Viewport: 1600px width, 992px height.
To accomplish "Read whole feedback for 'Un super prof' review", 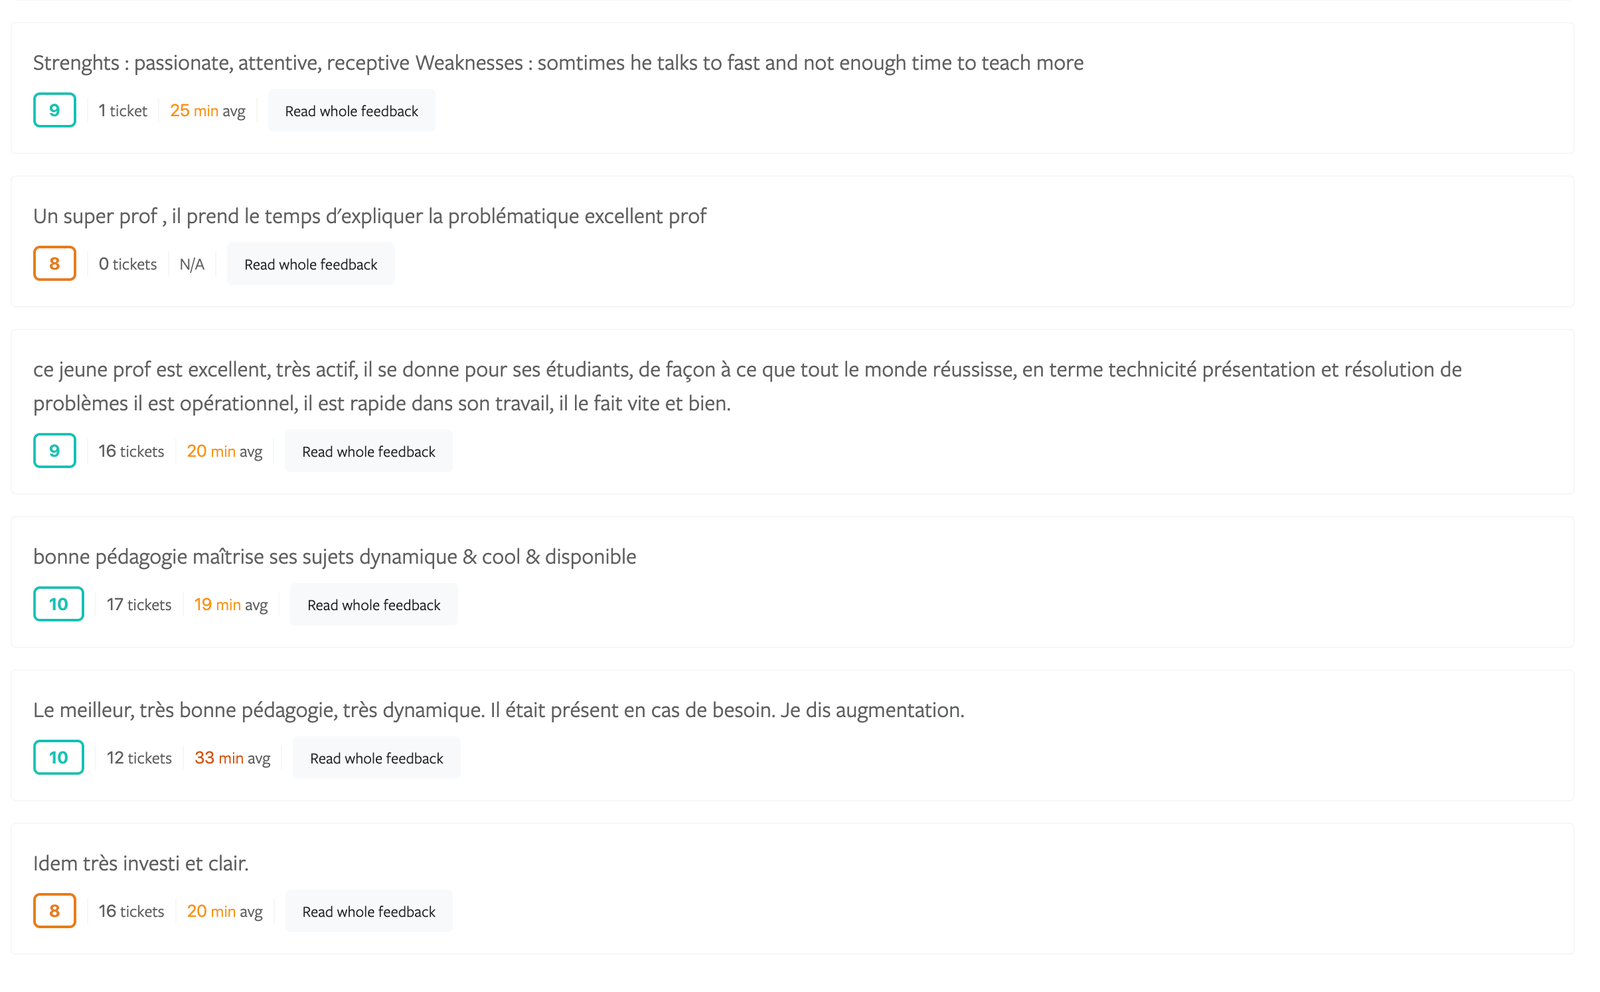I will (310, 265).
